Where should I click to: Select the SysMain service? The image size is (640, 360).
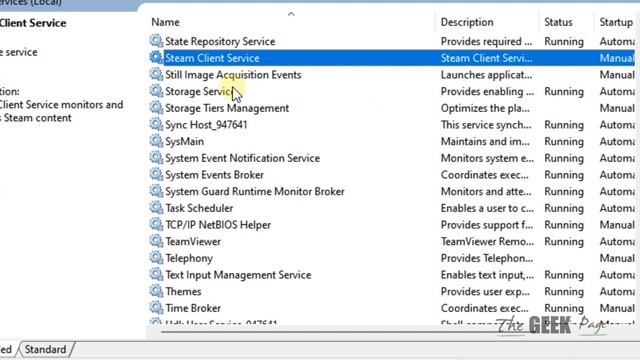(x=184, y=141)
